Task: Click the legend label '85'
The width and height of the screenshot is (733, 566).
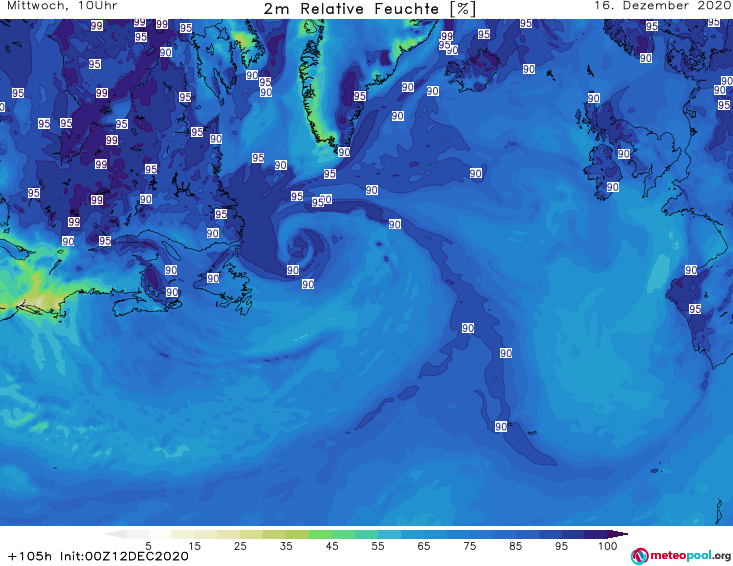Action: point(516,546)
